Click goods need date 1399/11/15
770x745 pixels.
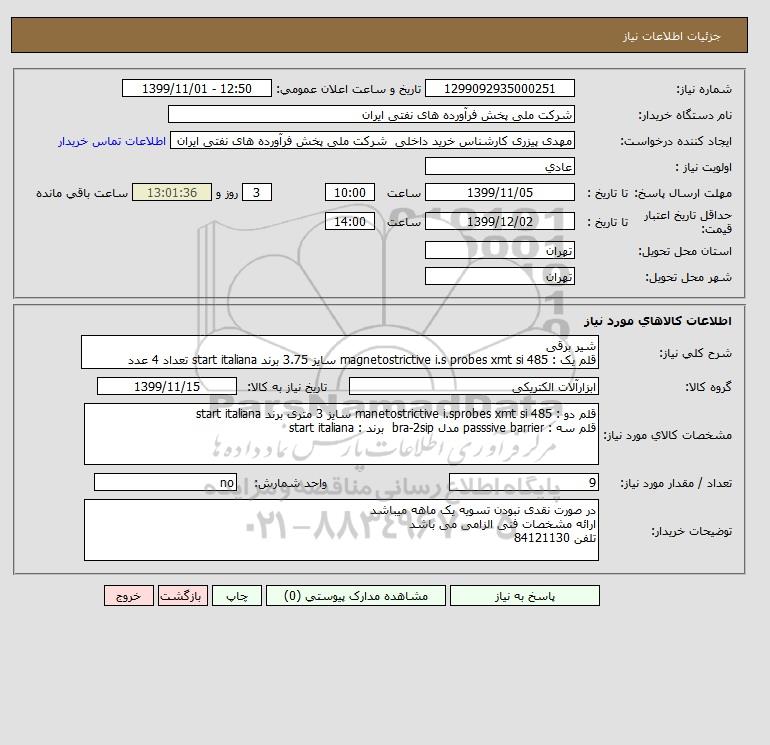point(167,386)
